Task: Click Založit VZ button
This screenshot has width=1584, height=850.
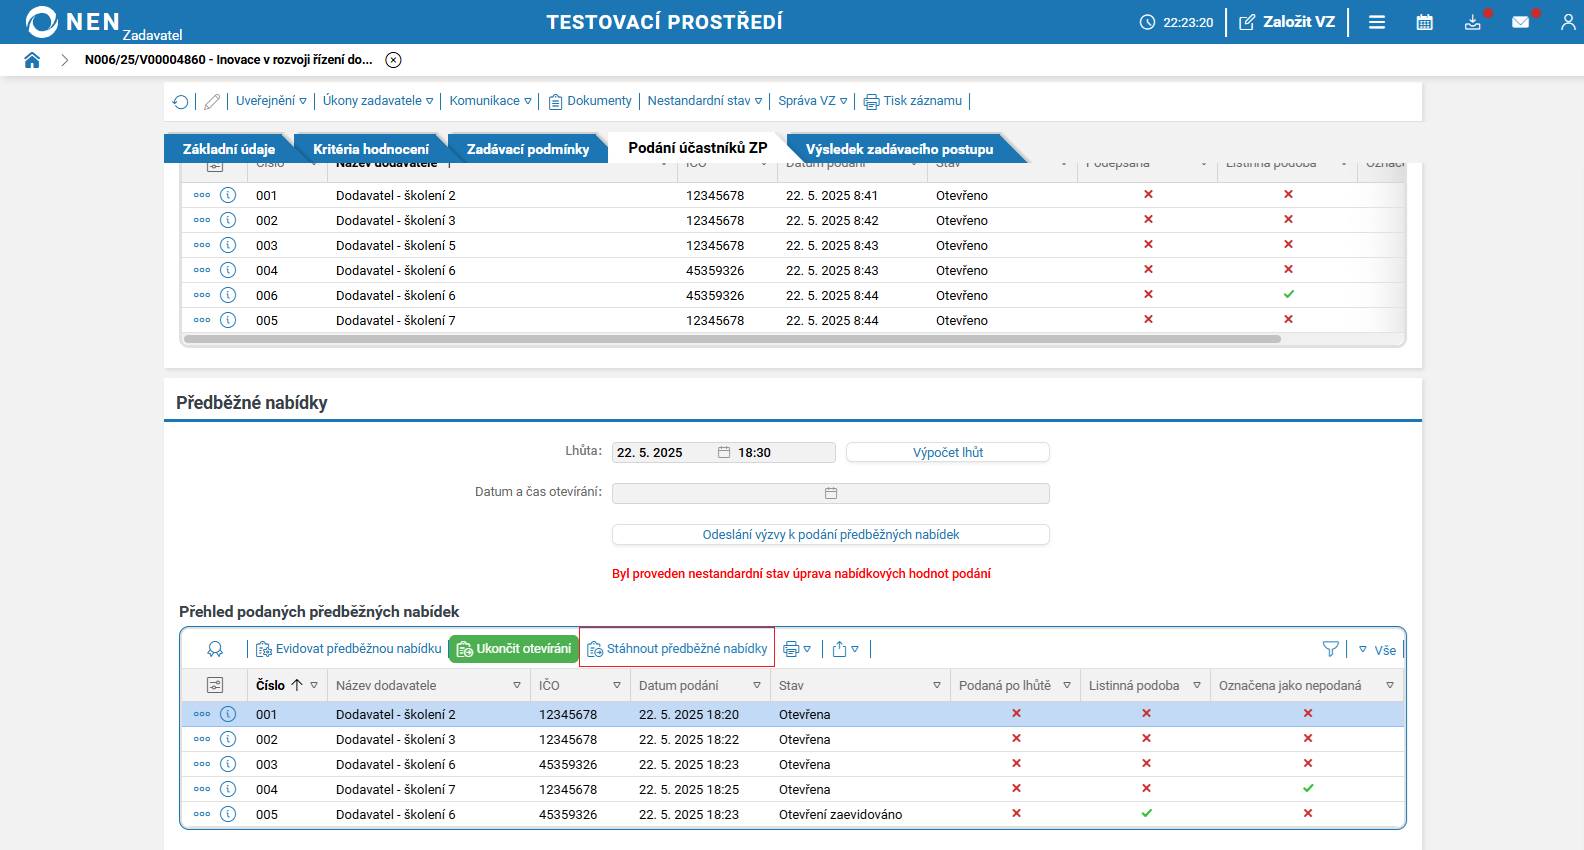Action: (x=1287, y=22)
